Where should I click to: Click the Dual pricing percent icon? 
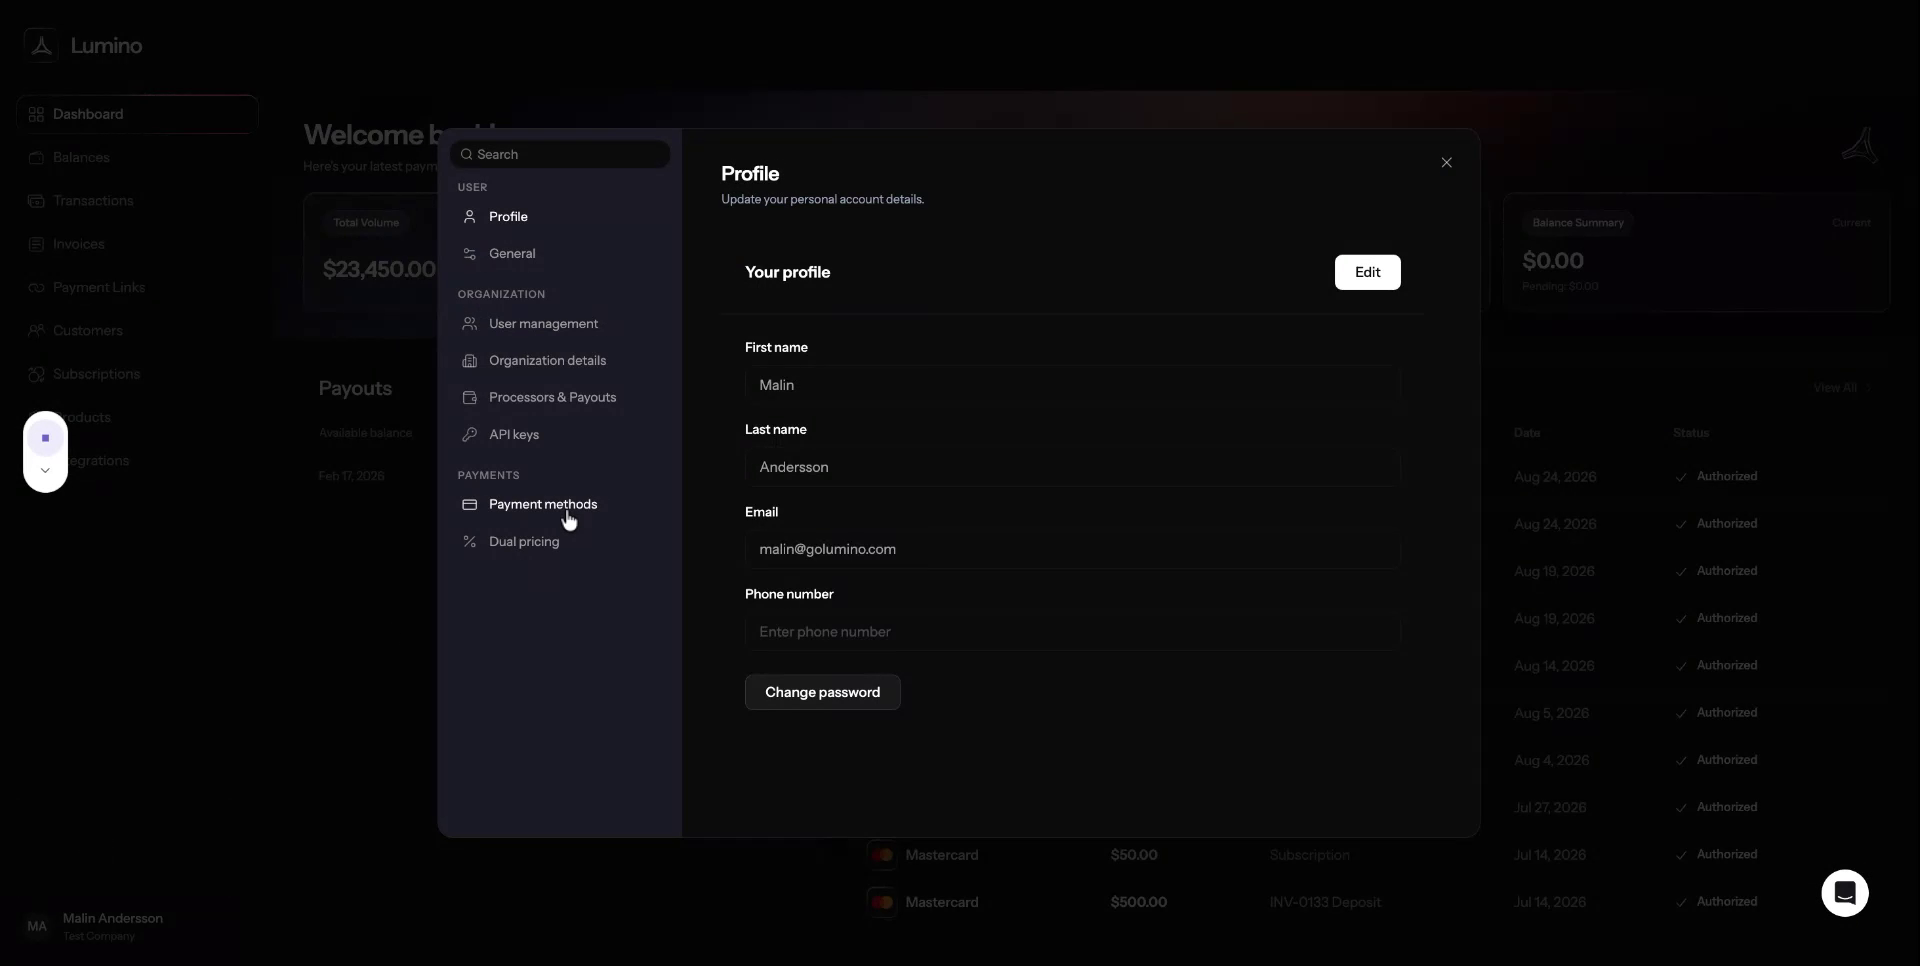(x=469, y=542)
